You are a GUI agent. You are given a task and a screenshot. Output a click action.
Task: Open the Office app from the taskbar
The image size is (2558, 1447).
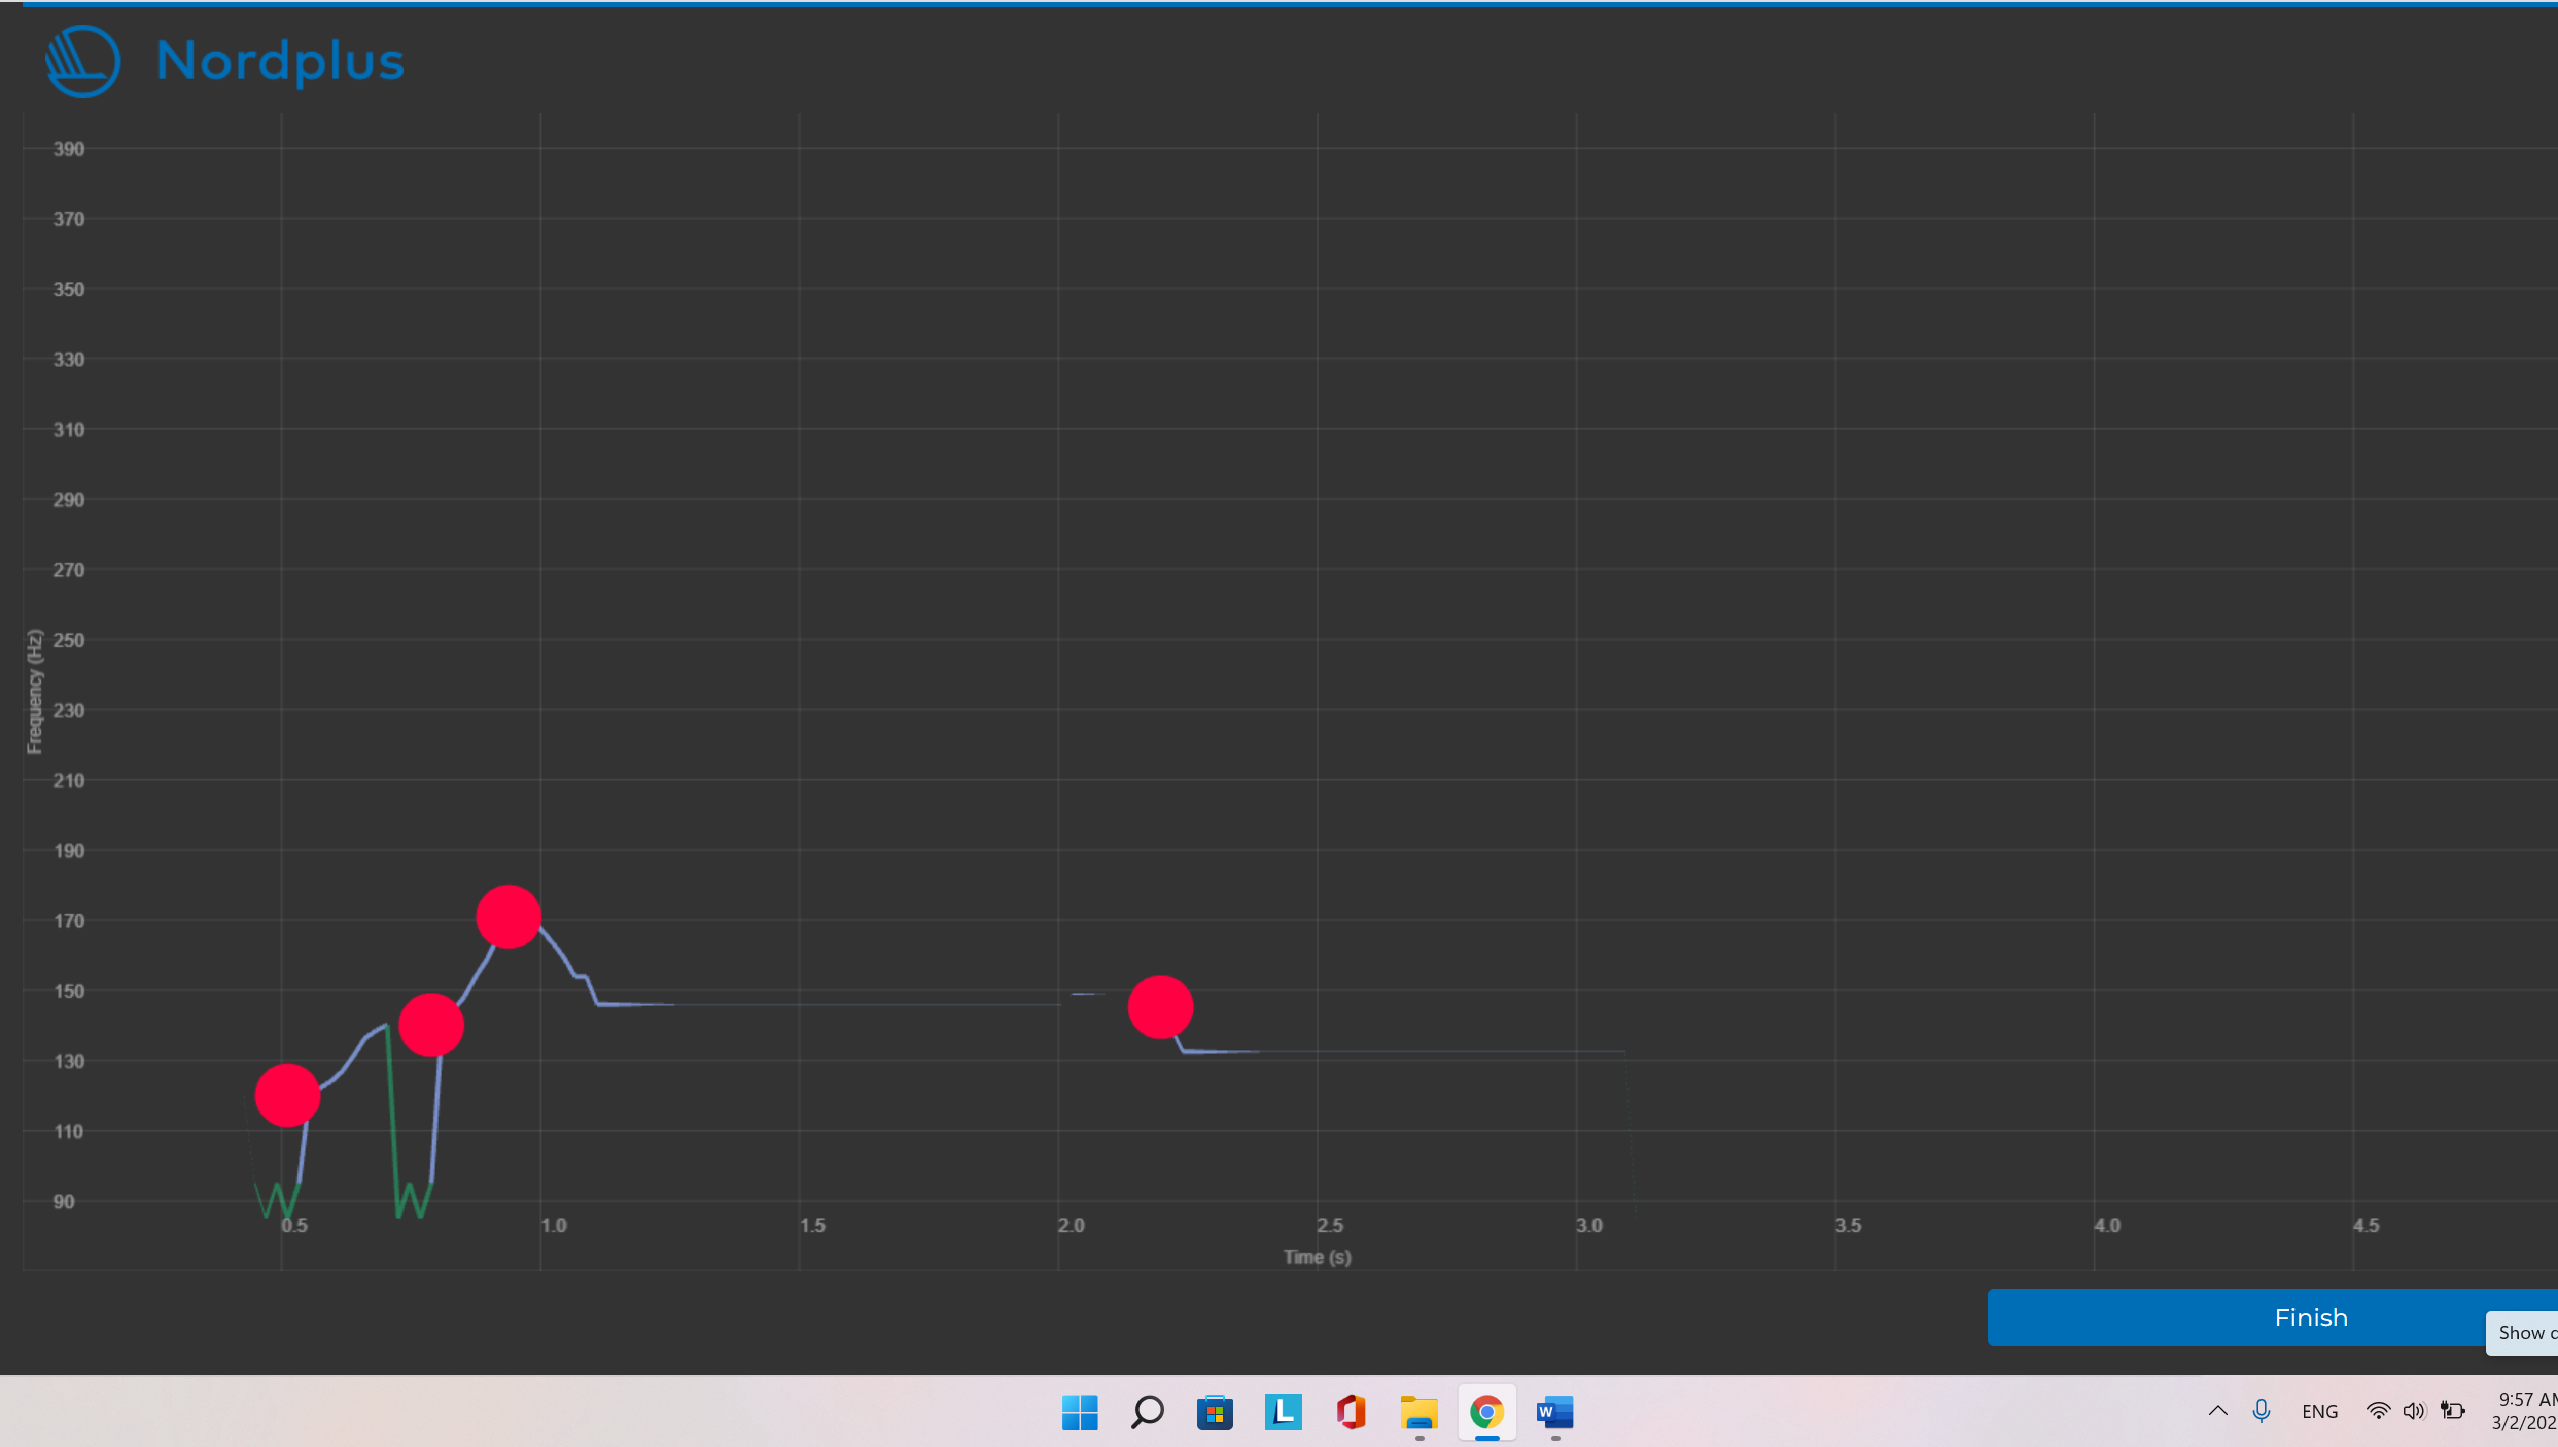pyautogui.click(x=1351, y=1412)
